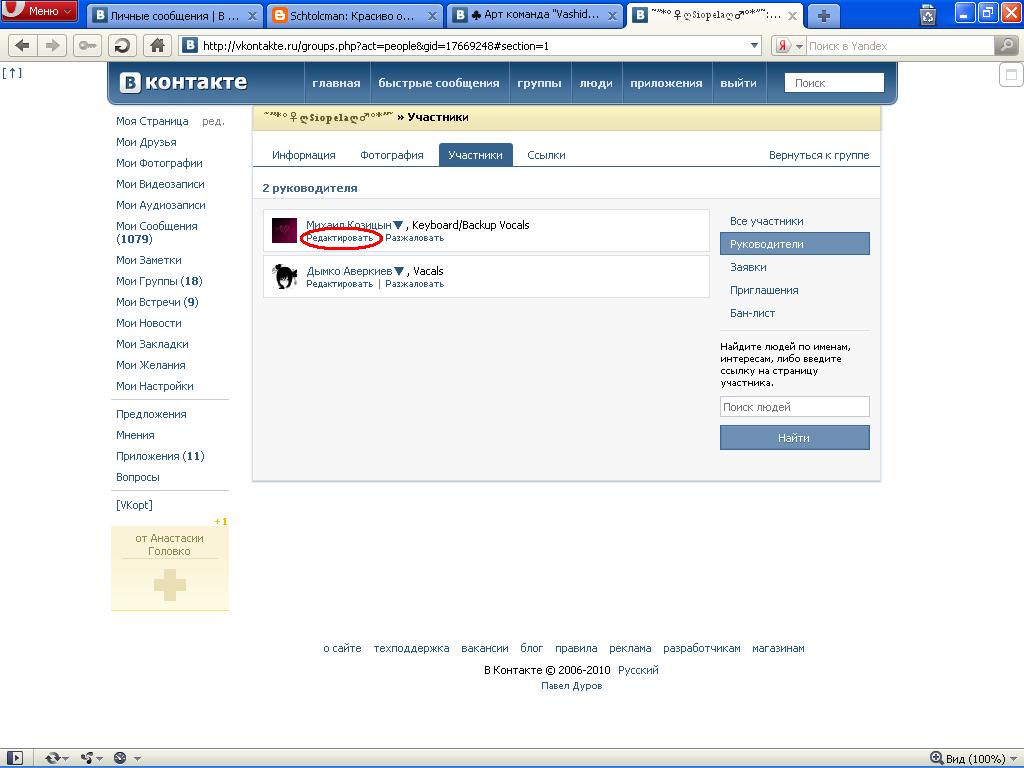Click the Поиск в Yandex field
The image size is (1024, 768).
pos(900,46)
